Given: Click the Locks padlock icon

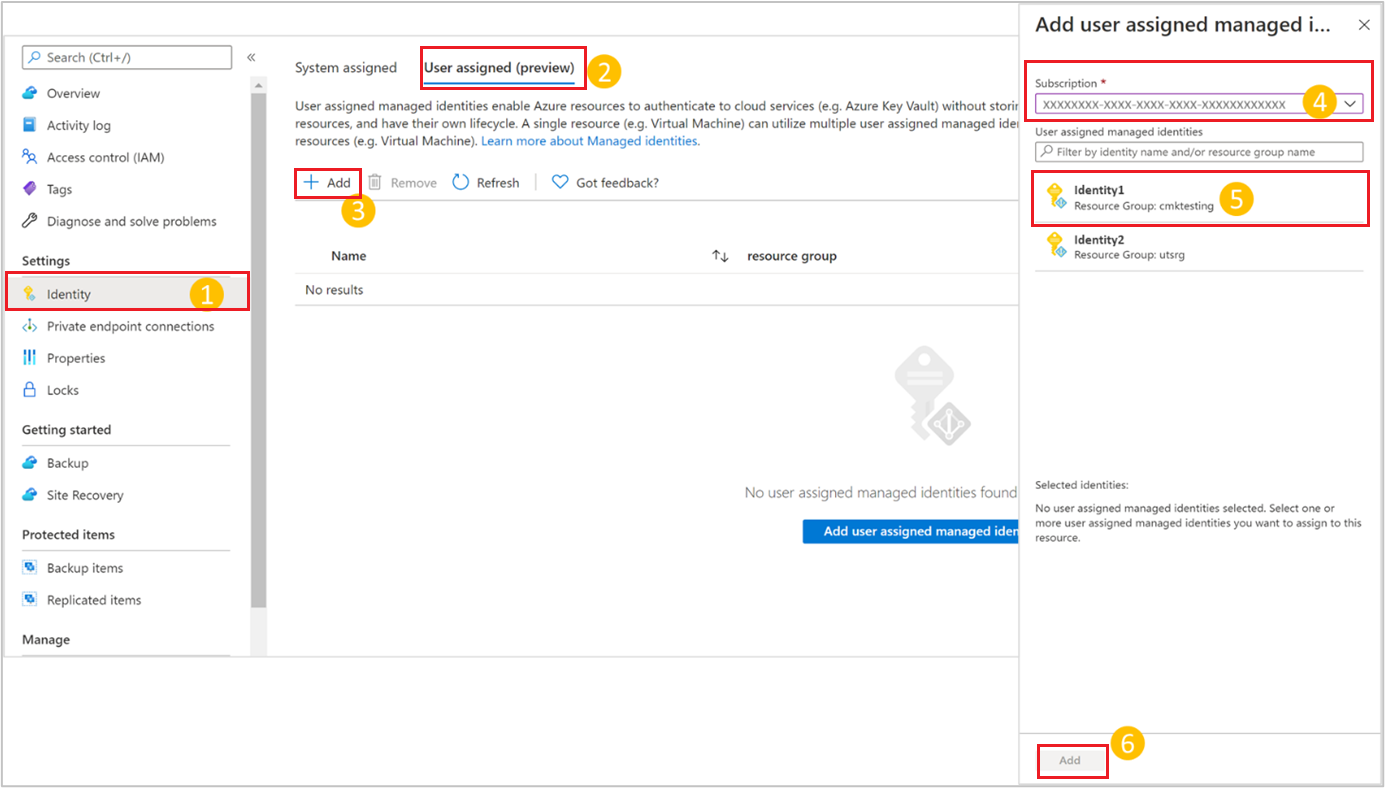Looking at the screenshot, I should (29, 390).
